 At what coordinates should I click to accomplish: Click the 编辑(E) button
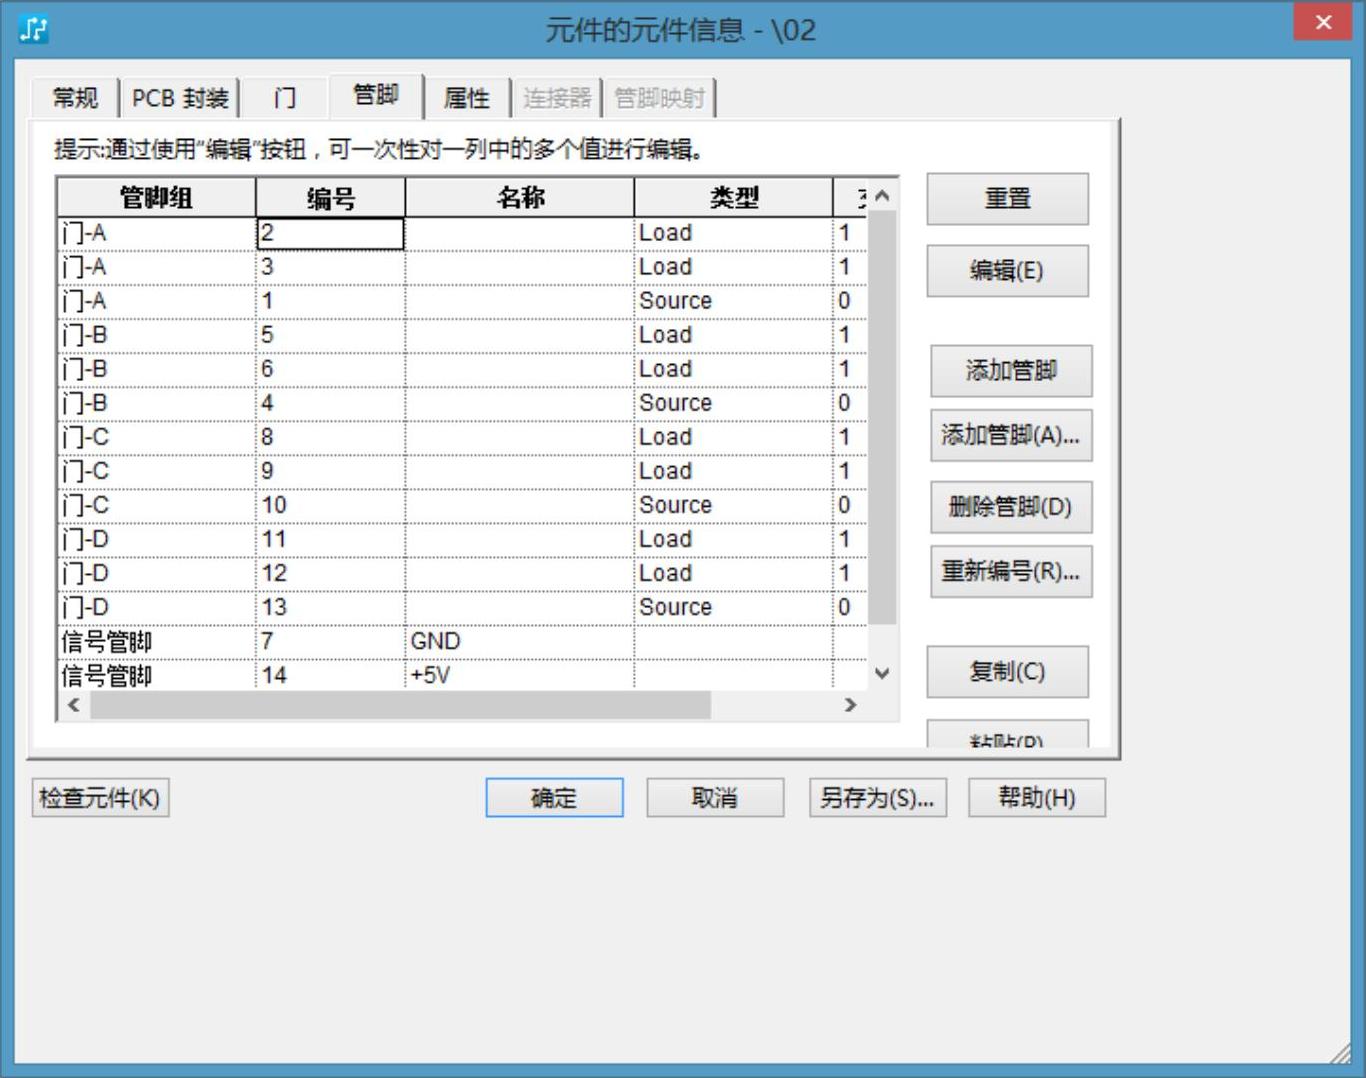point(1007,271)
